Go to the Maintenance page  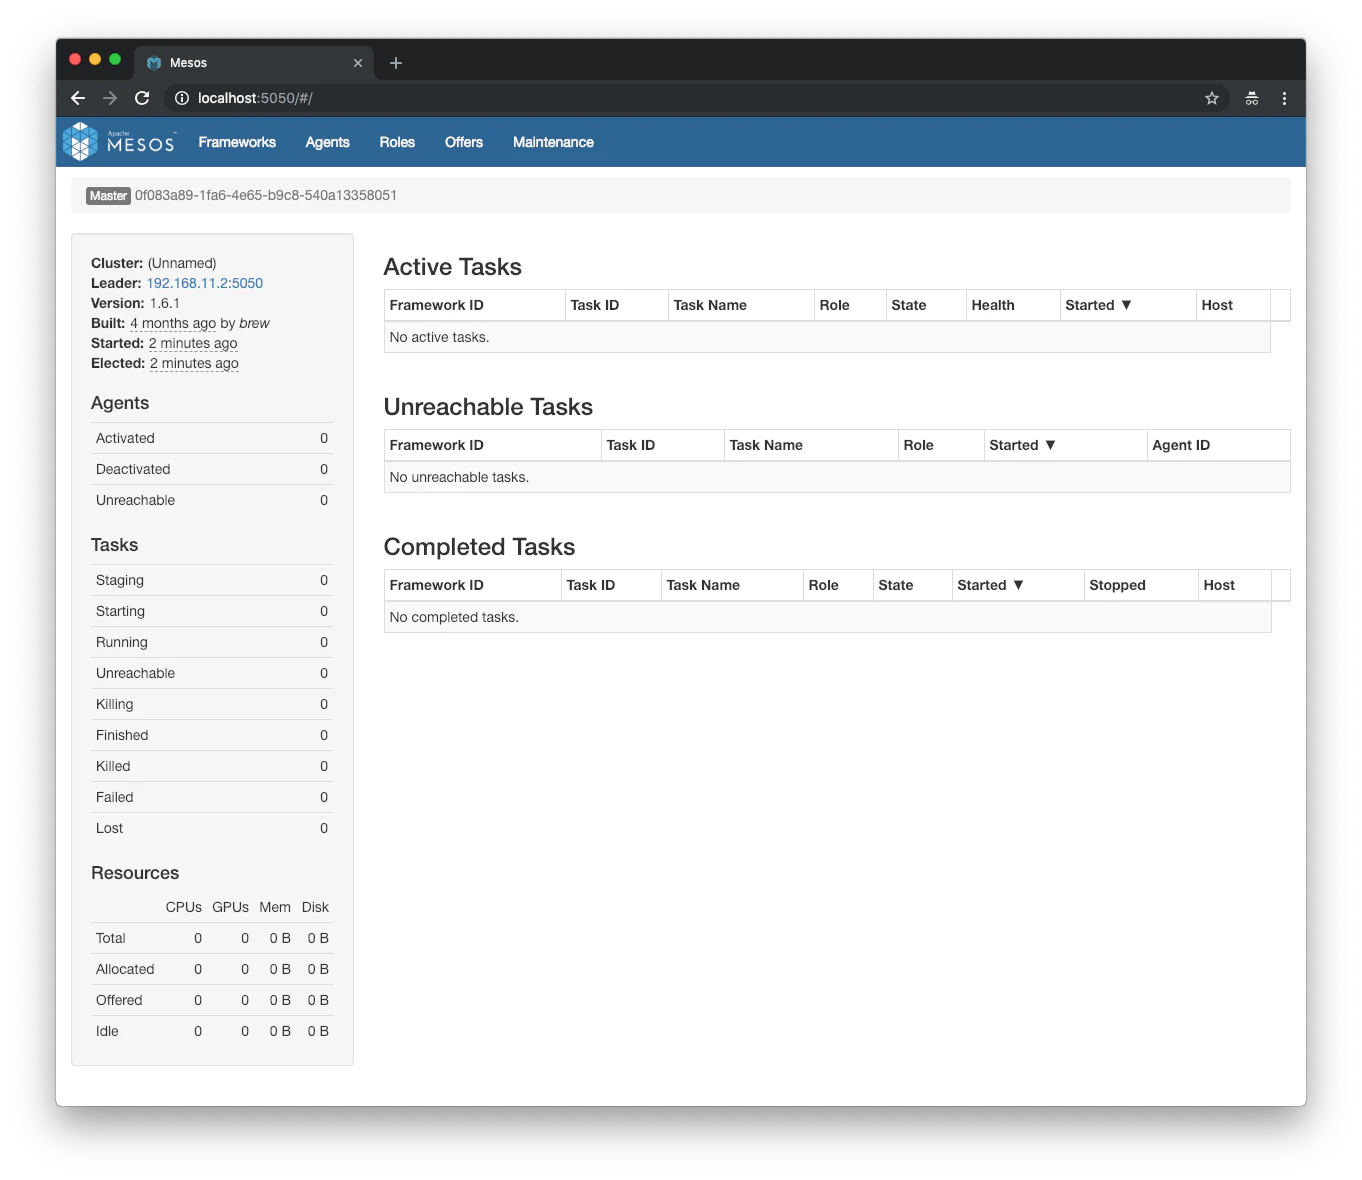tap(553, 142)
